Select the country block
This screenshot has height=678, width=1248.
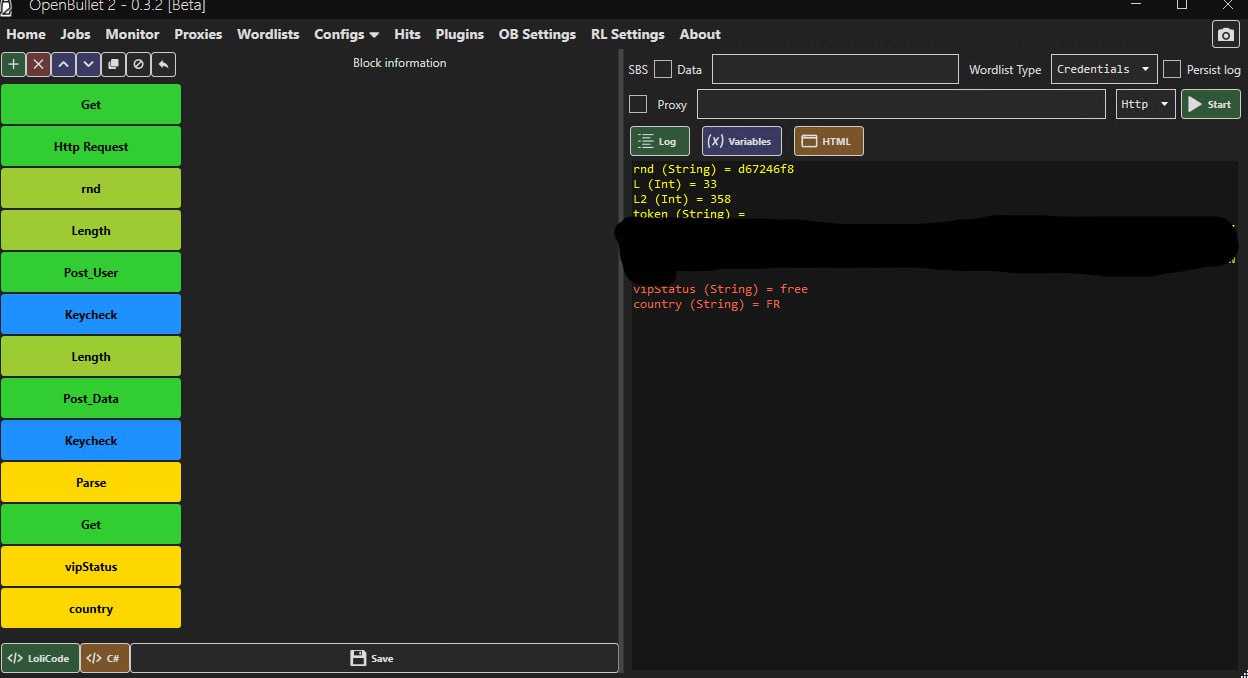click(x=91, y=608)
